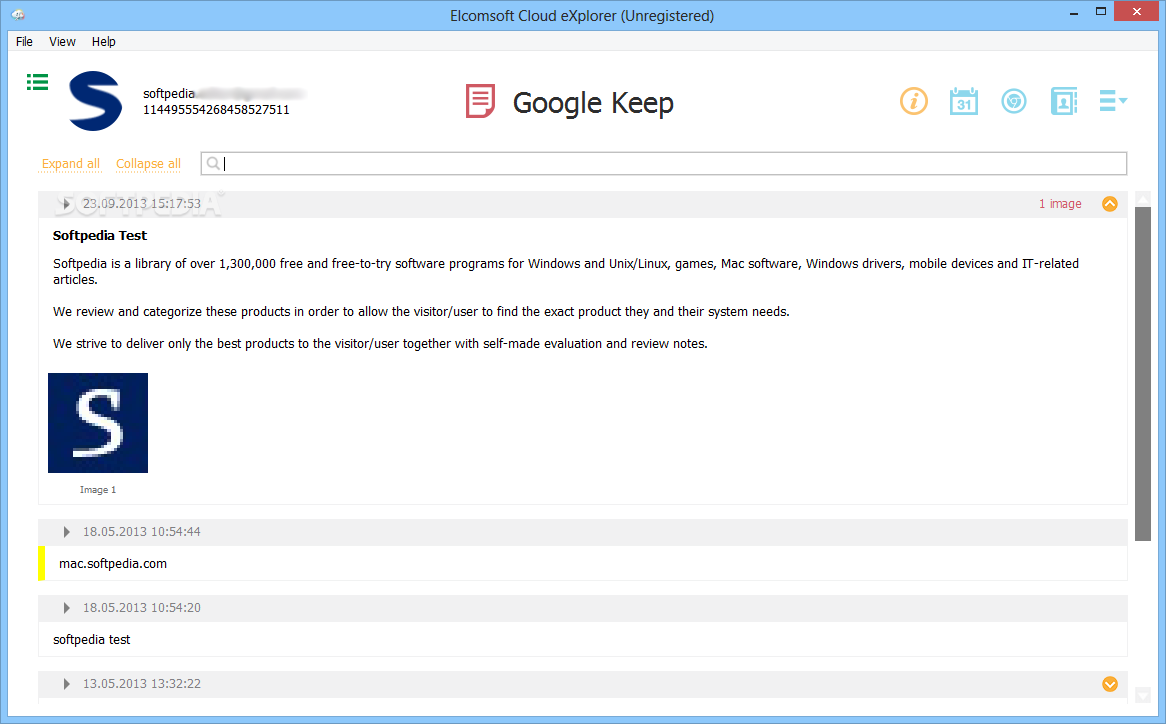
Task: Open the View menu
Action: click(x=62, y=42)
